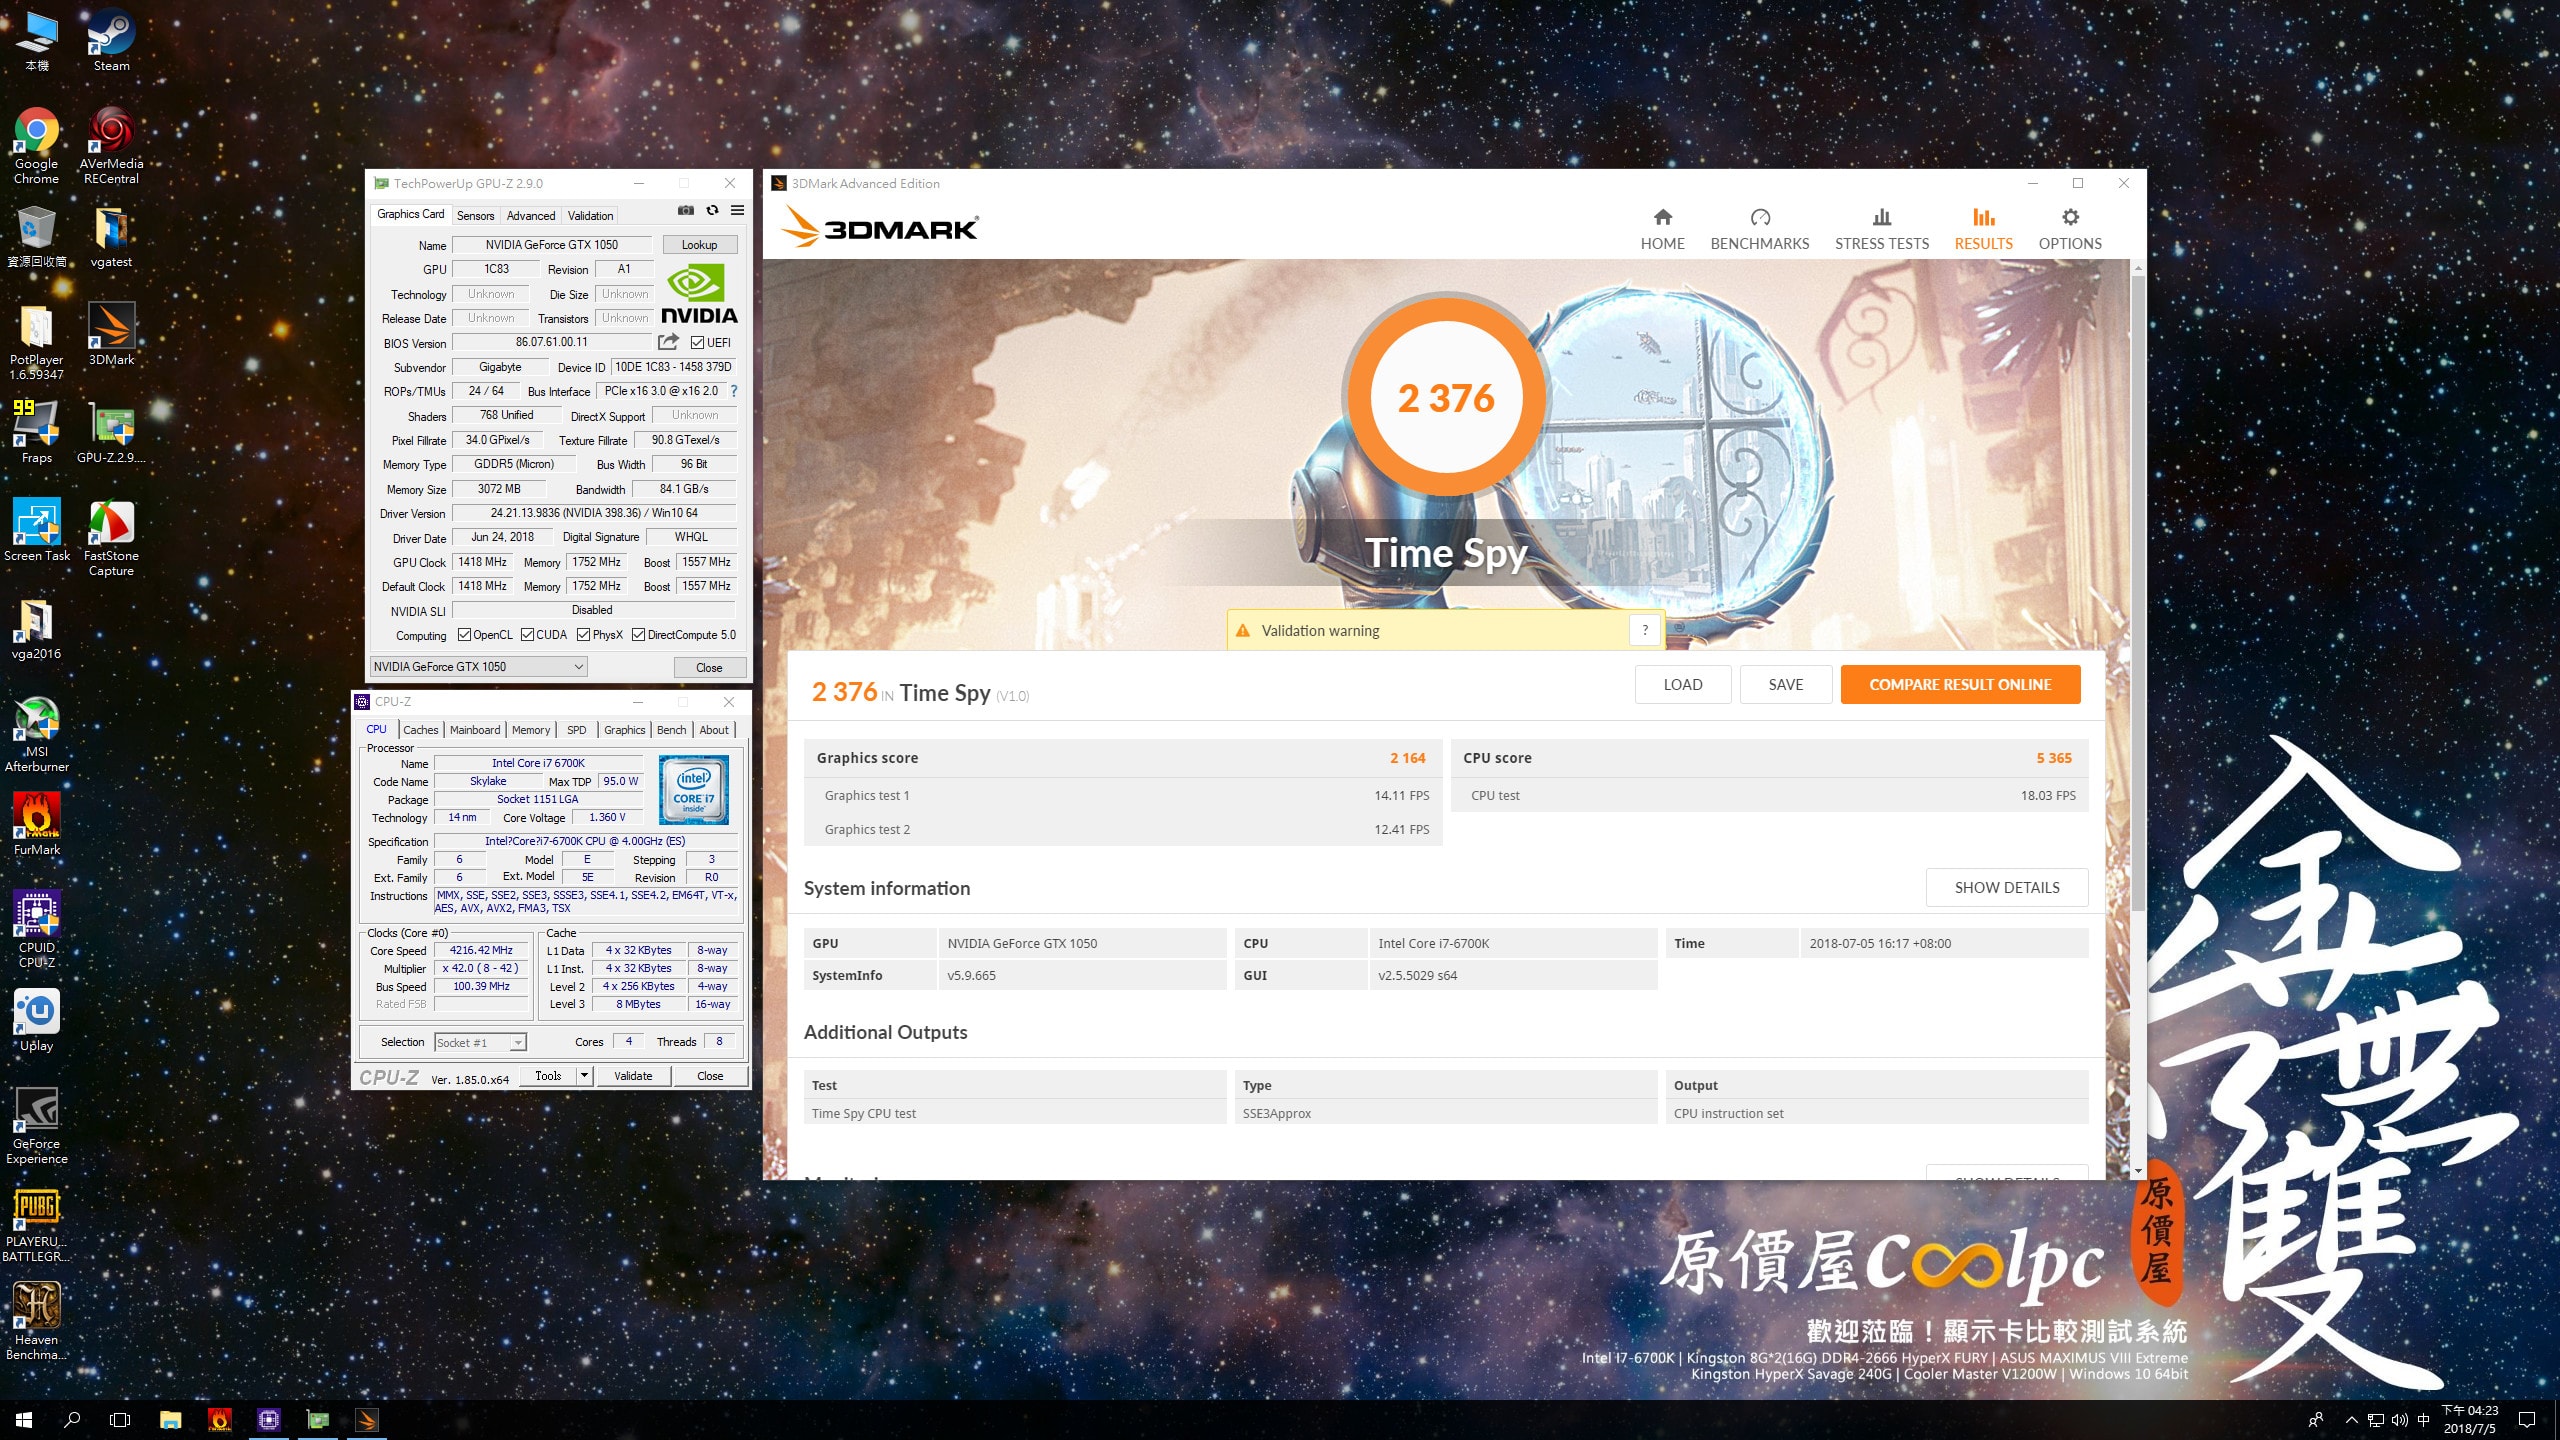Switch to the SPD tab in CPU-Z

(x=577, y=730)
